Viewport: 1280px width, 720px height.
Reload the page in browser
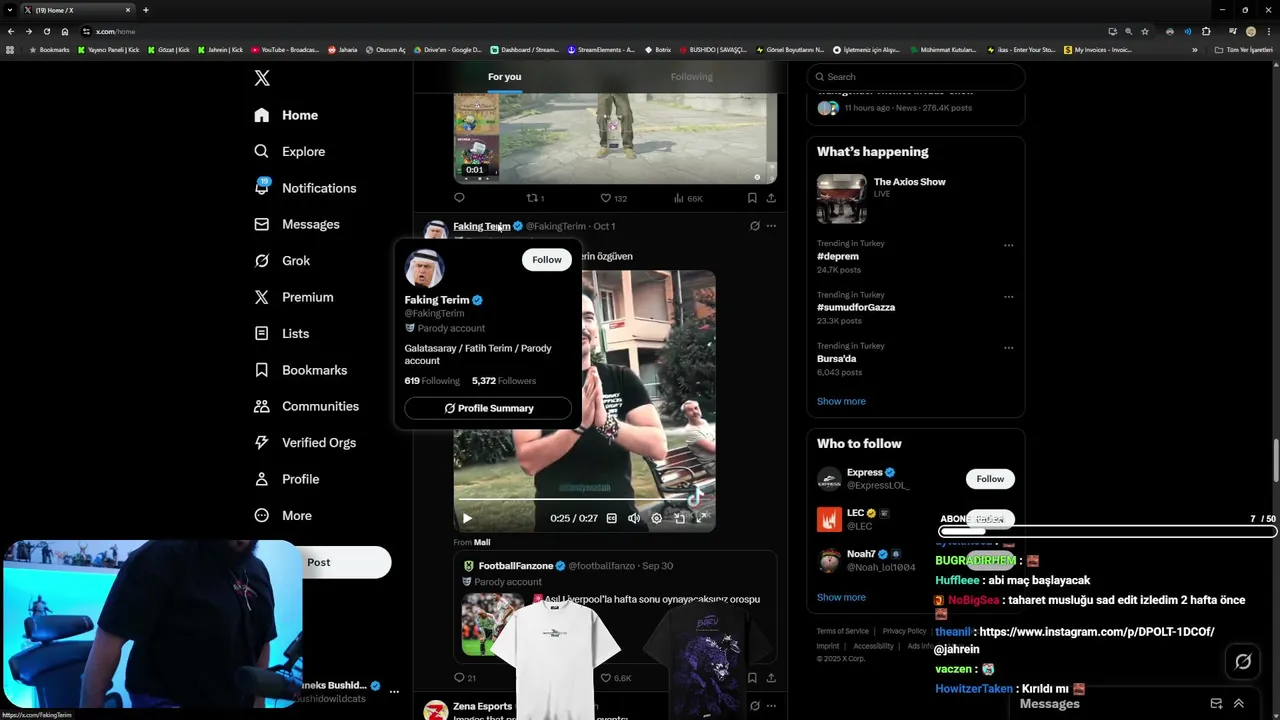tap(47, 31)
